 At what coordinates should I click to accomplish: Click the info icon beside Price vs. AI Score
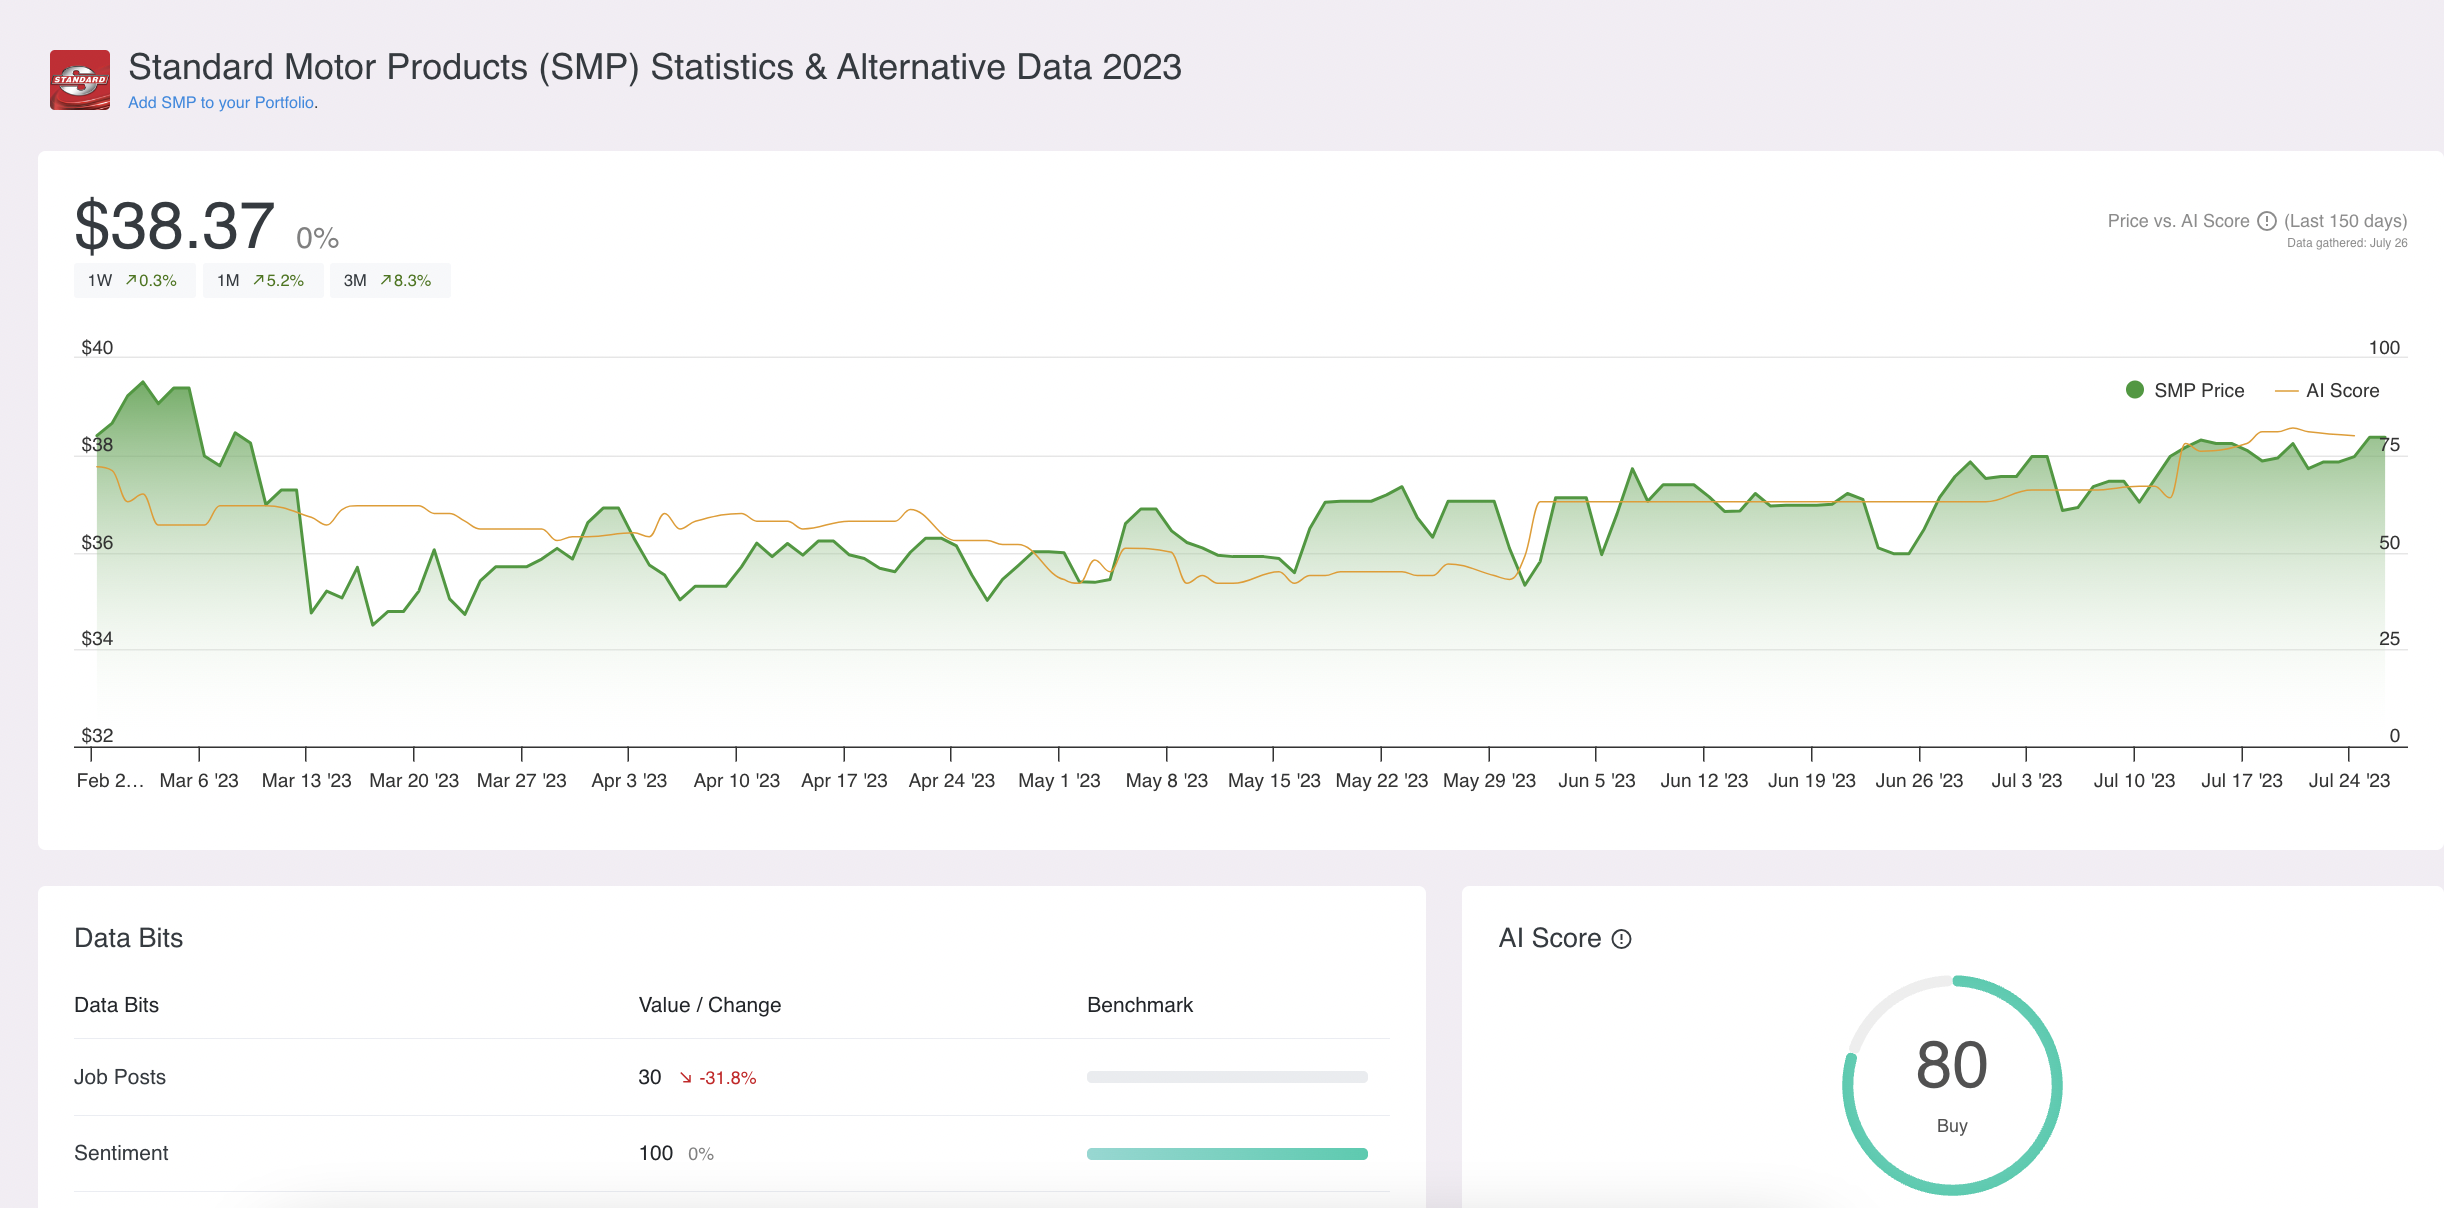(x=2267, y=221)
